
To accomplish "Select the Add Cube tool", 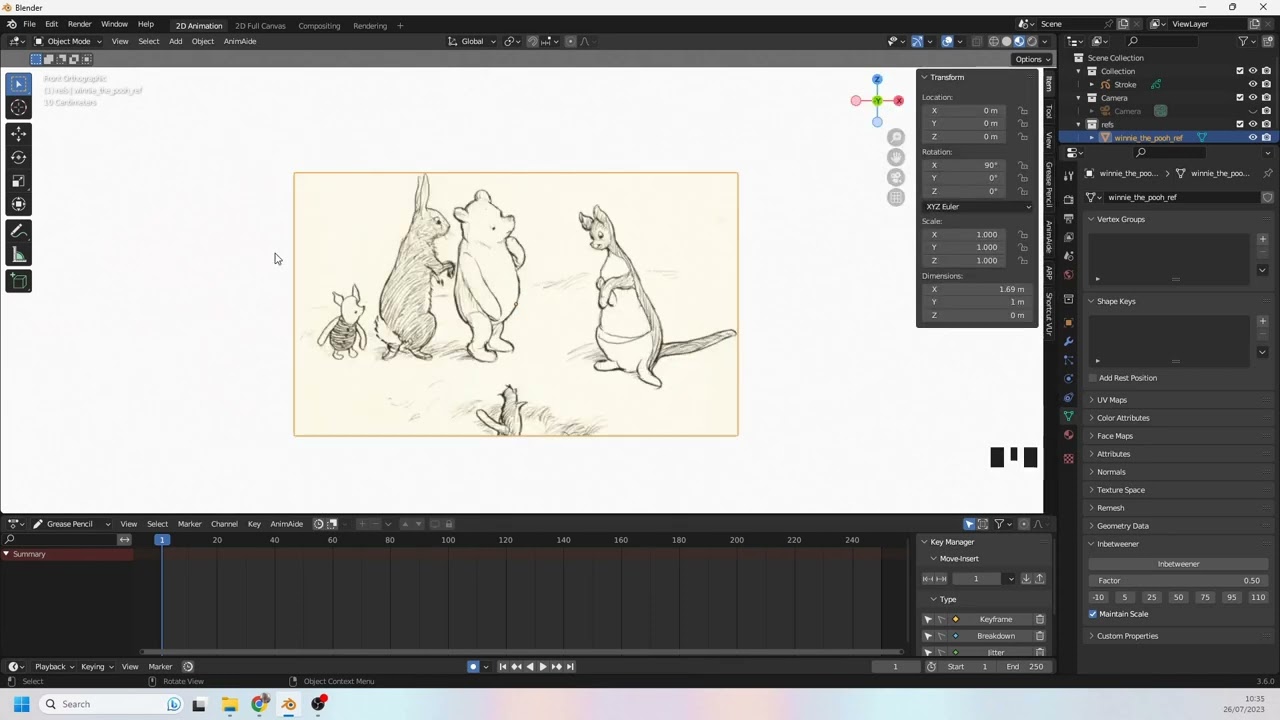I will (x=18, y=281).
